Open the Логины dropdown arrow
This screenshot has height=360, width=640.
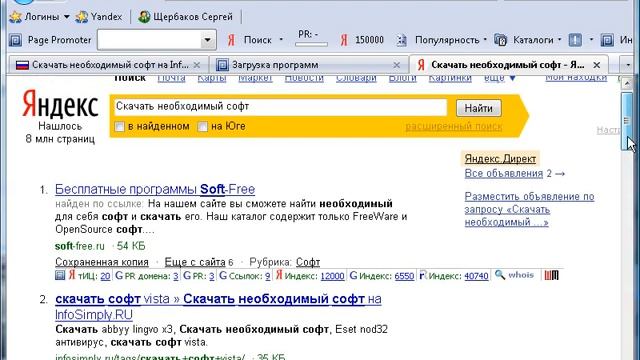click(x=67, y=17)
